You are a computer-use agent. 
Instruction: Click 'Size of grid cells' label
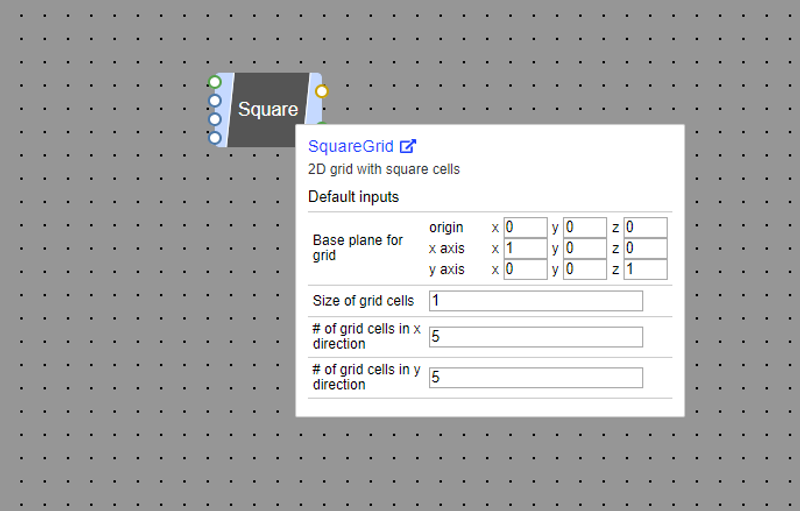363,301
